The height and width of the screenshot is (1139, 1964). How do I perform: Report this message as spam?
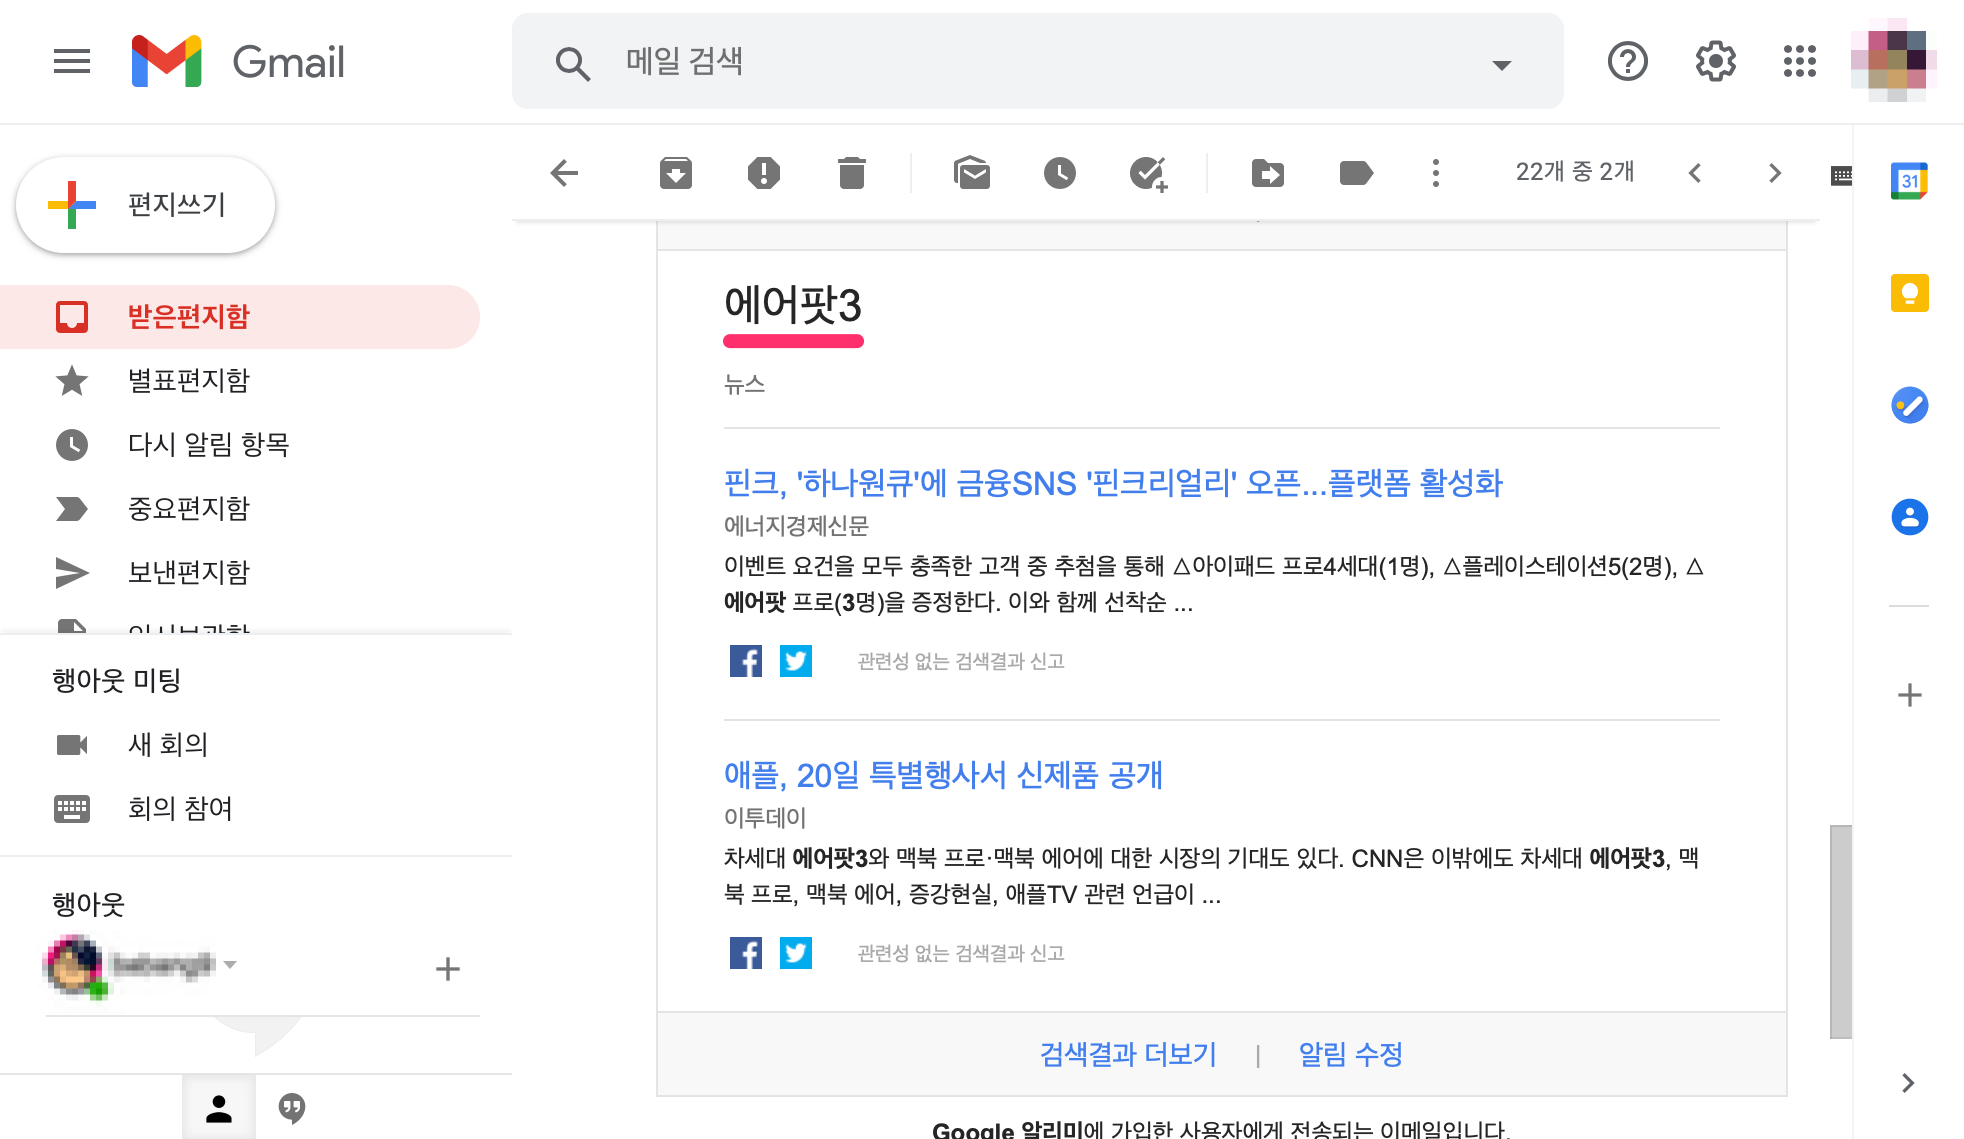tap(763, 173)
